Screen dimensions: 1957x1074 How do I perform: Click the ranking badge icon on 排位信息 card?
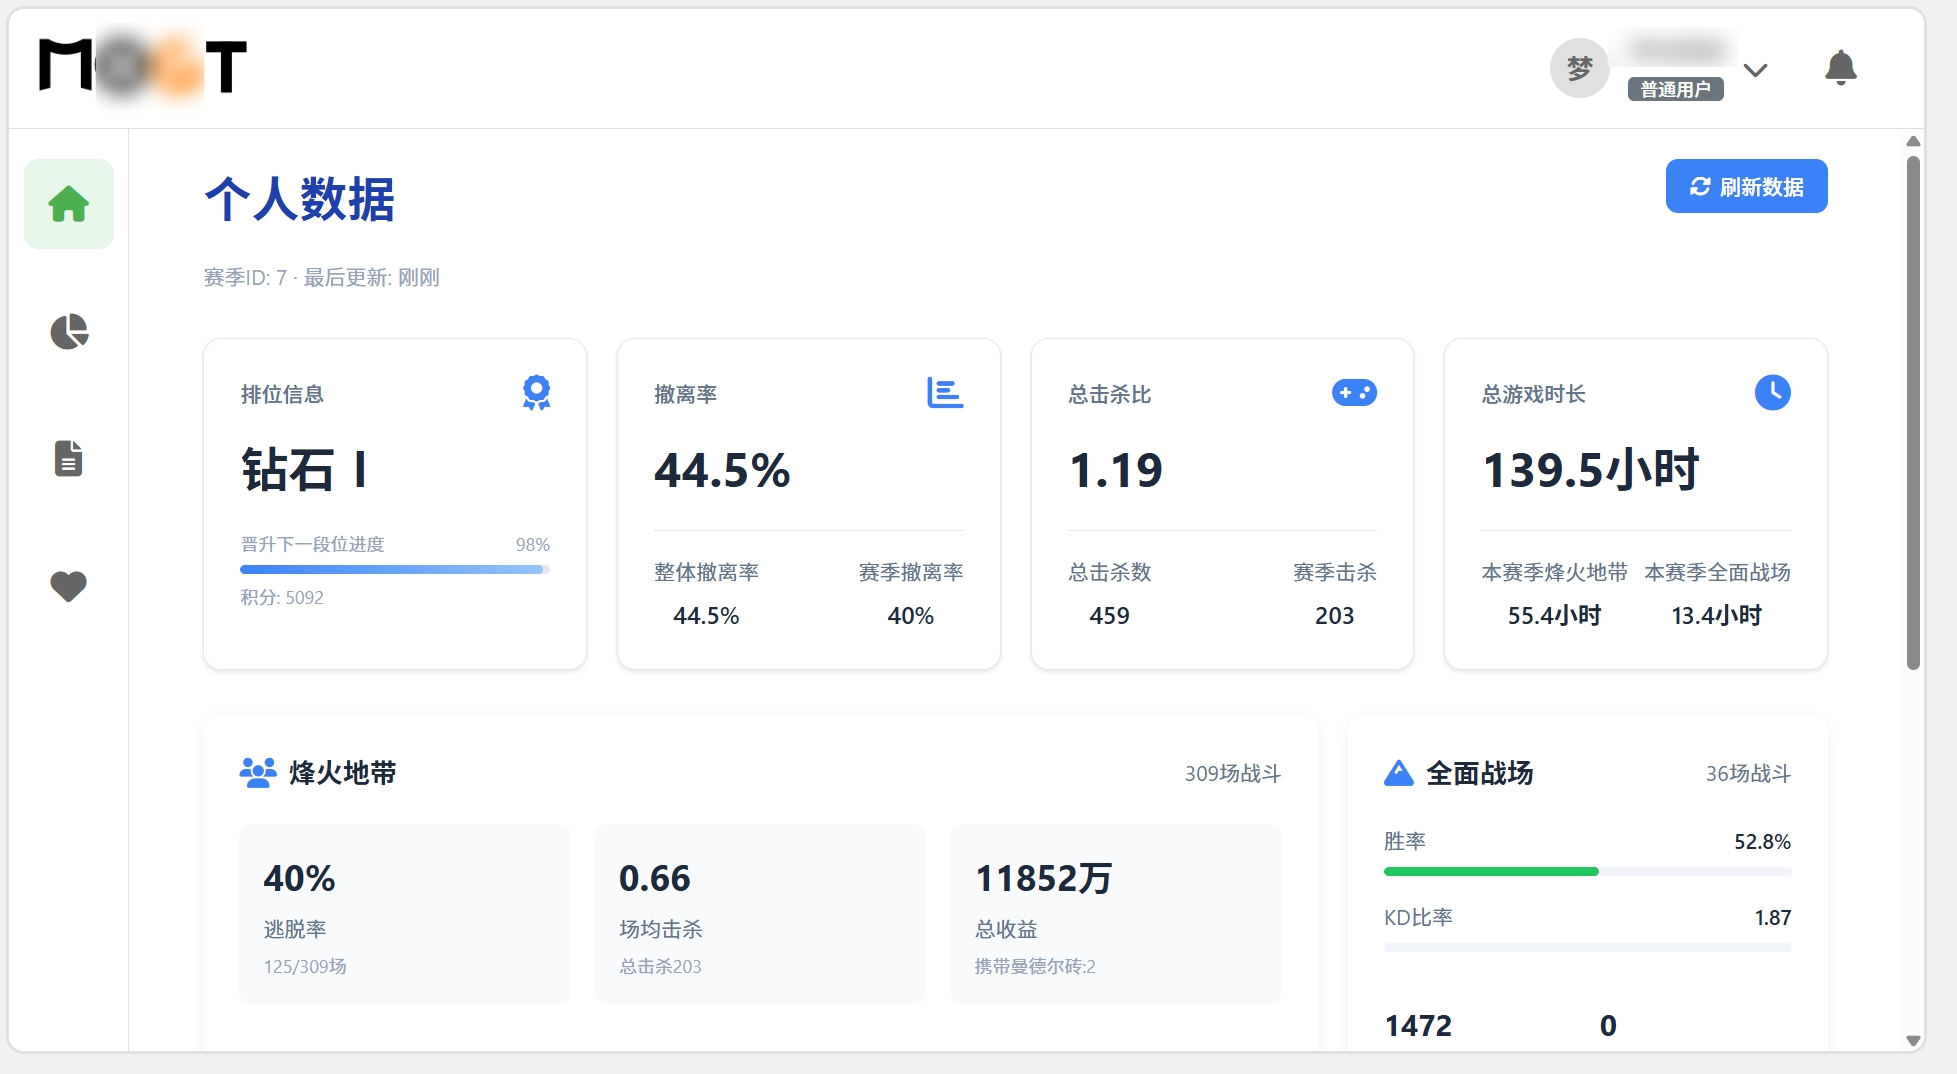(x=536, y=393)
